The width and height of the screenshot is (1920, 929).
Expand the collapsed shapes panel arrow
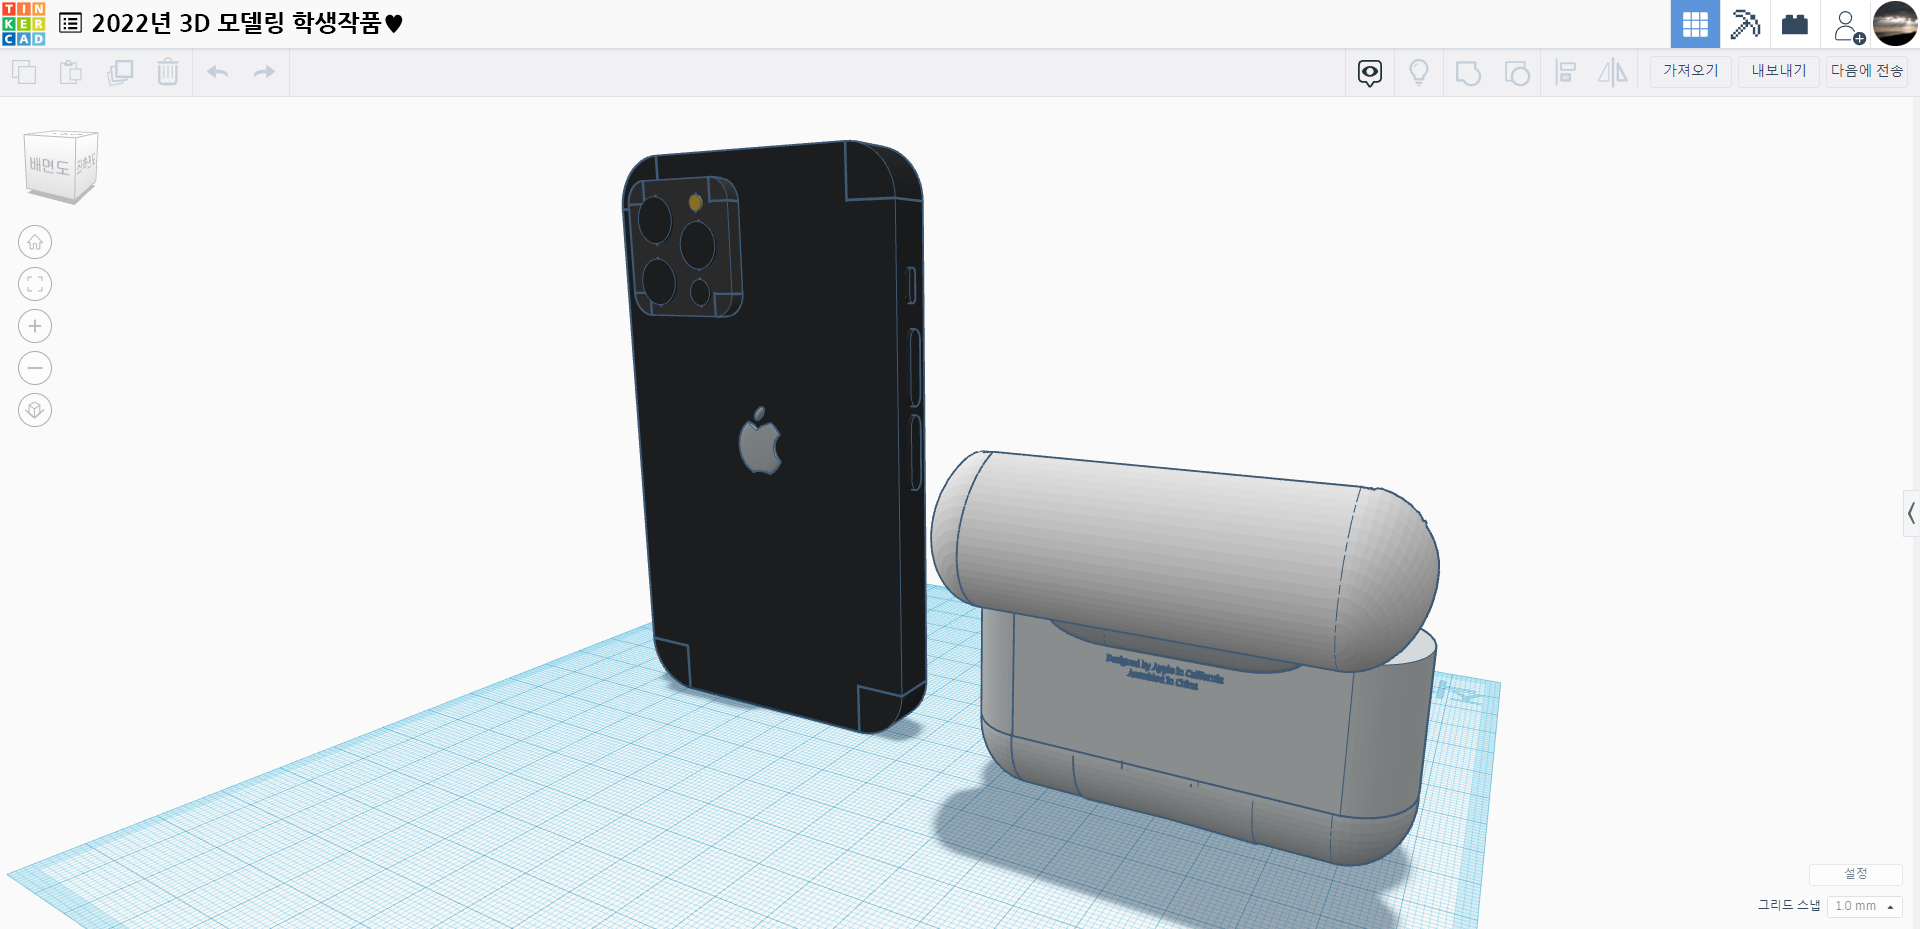pyautogui.click(x=1911, y=514)
